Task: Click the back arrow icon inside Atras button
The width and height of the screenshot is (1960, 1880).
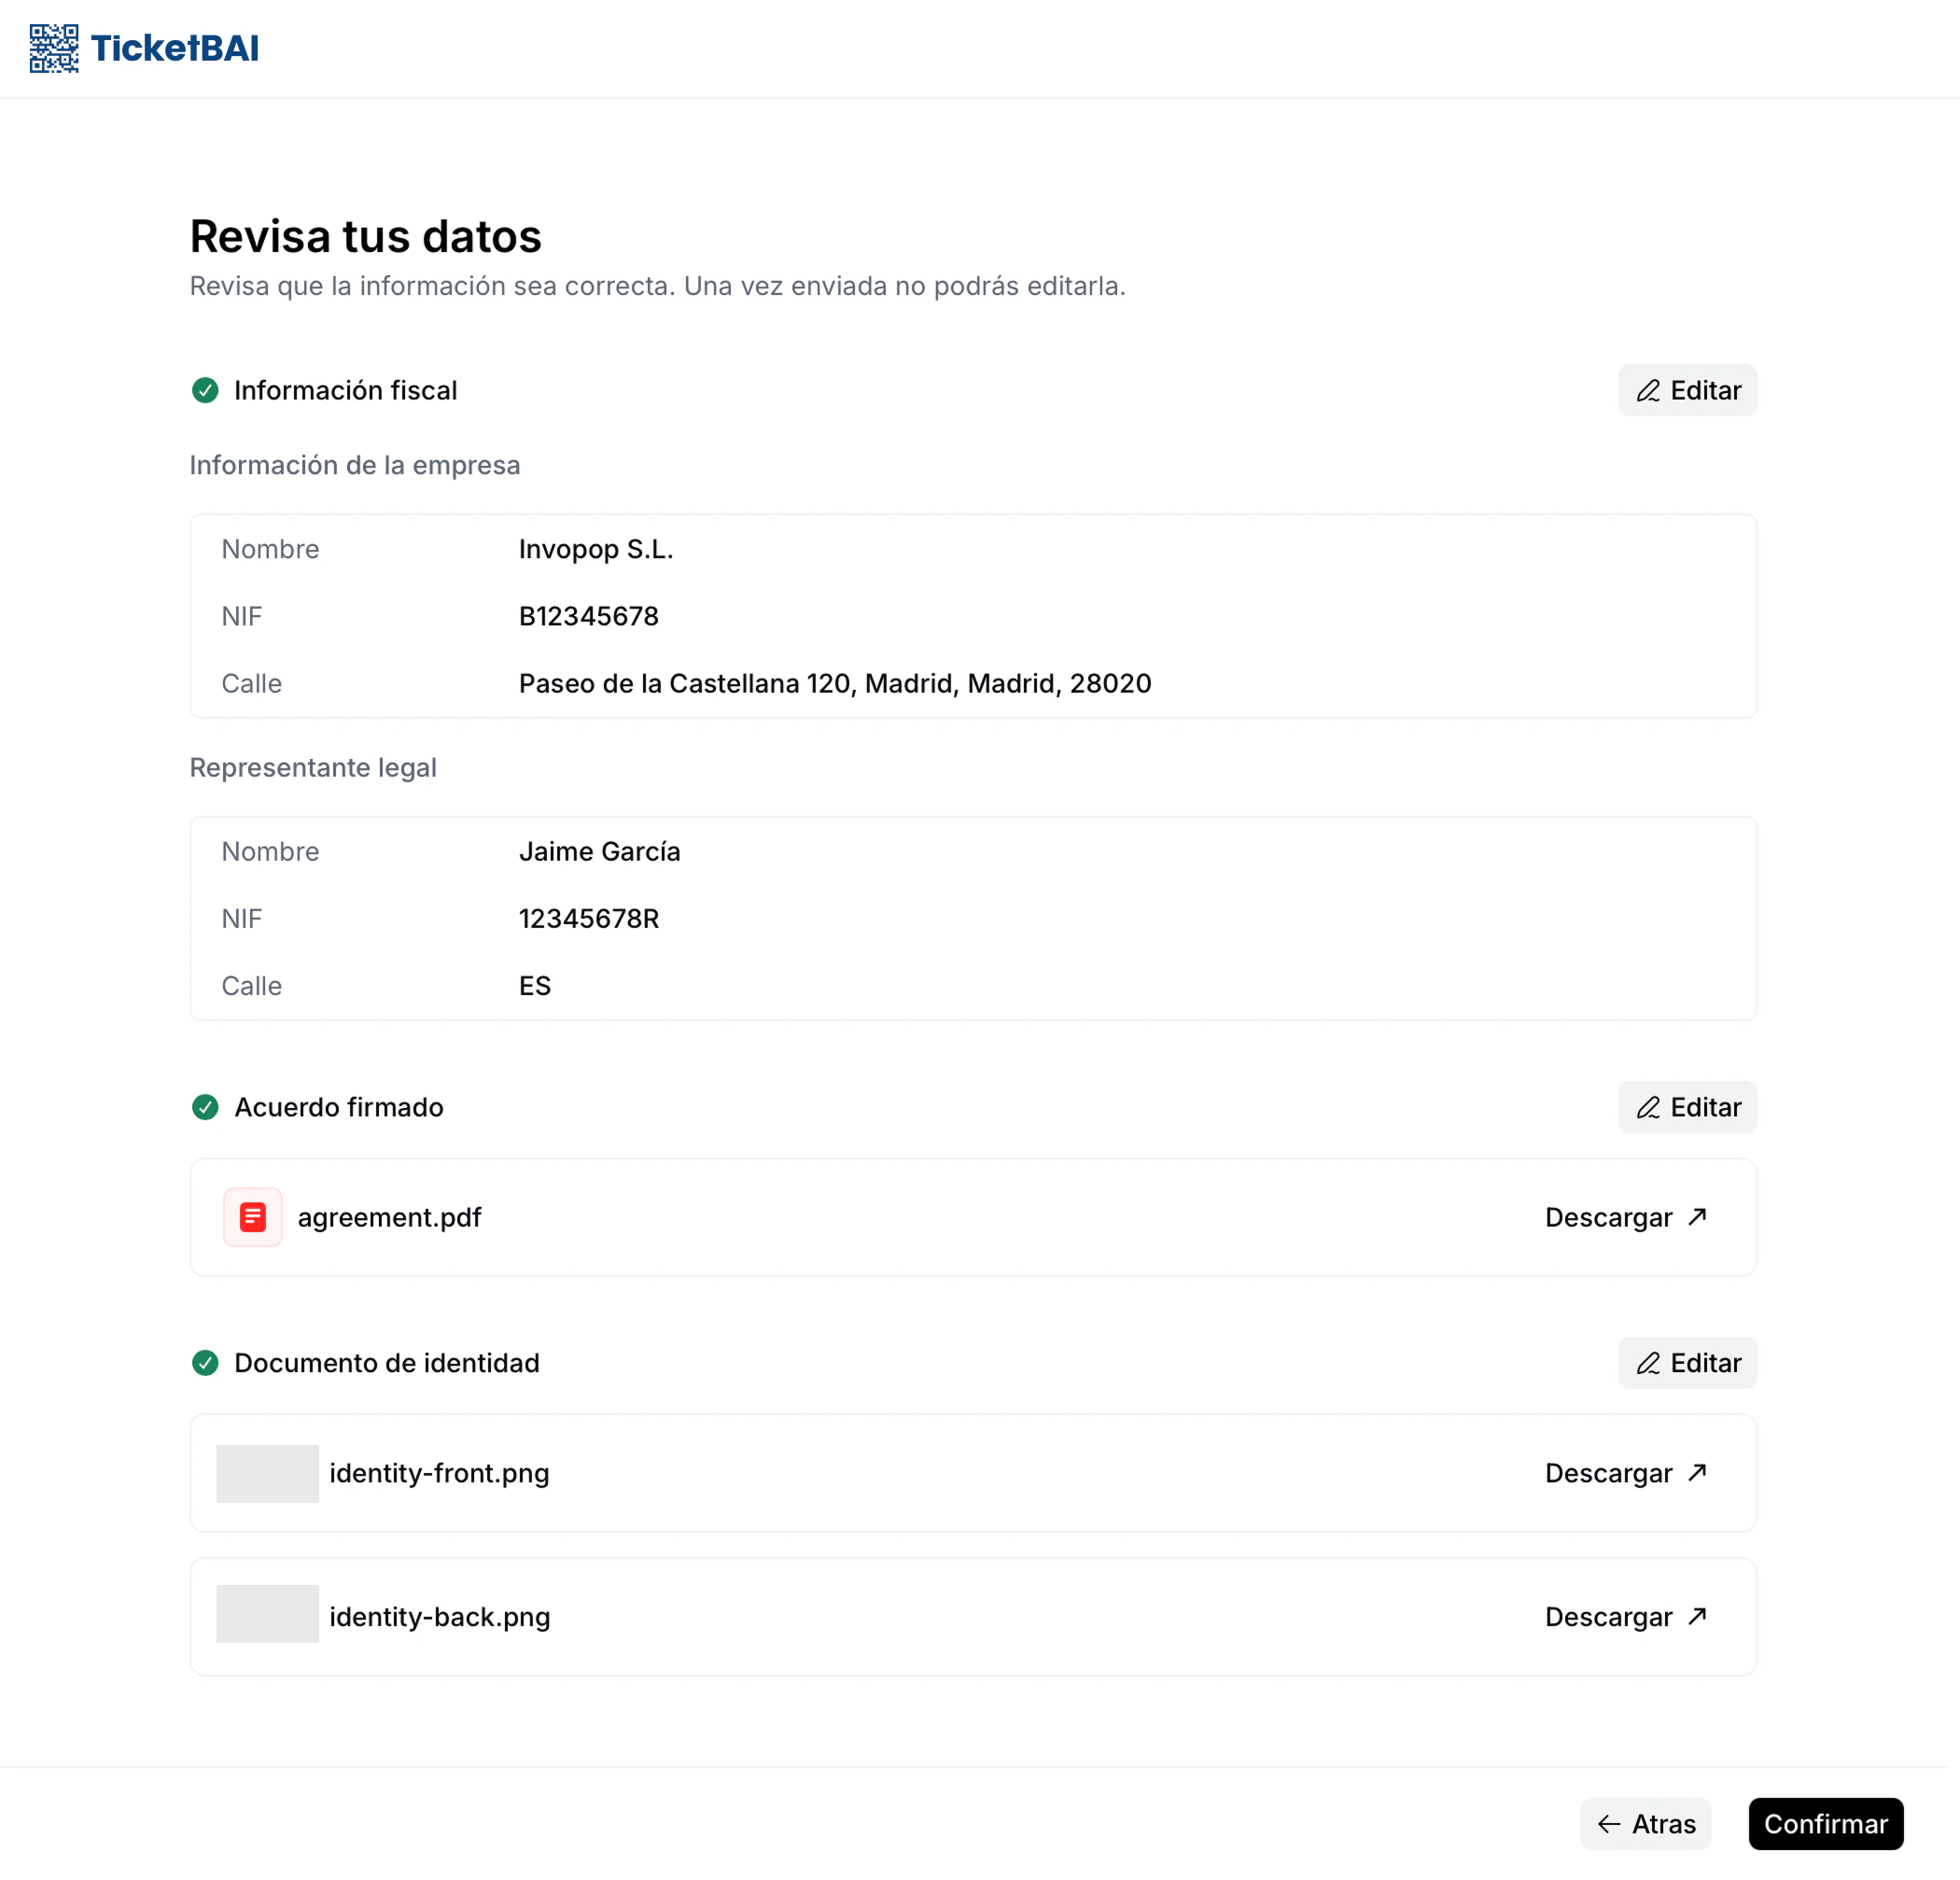Action: coord(1608,1824)
